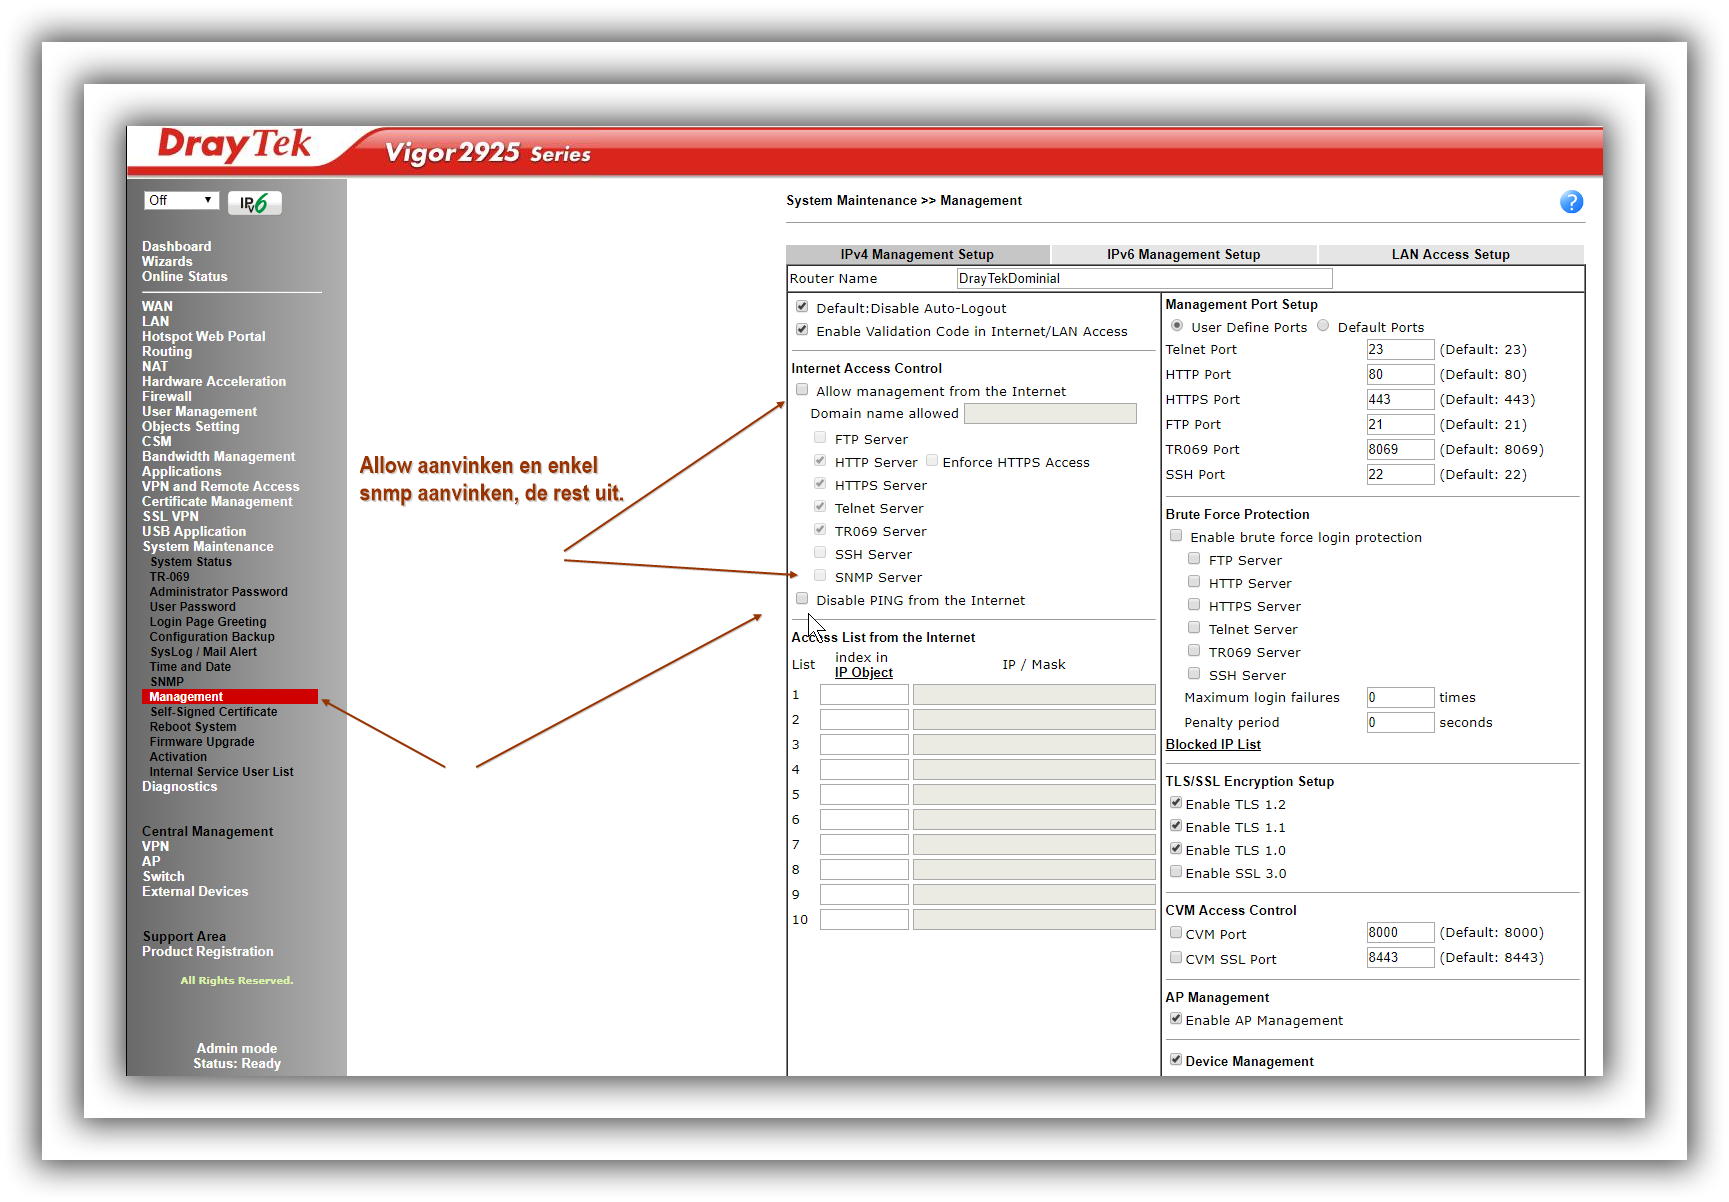Open SNMP under System Maintenance
Viewport: 1729px width, 1202px height.
[x=166, y=682]
